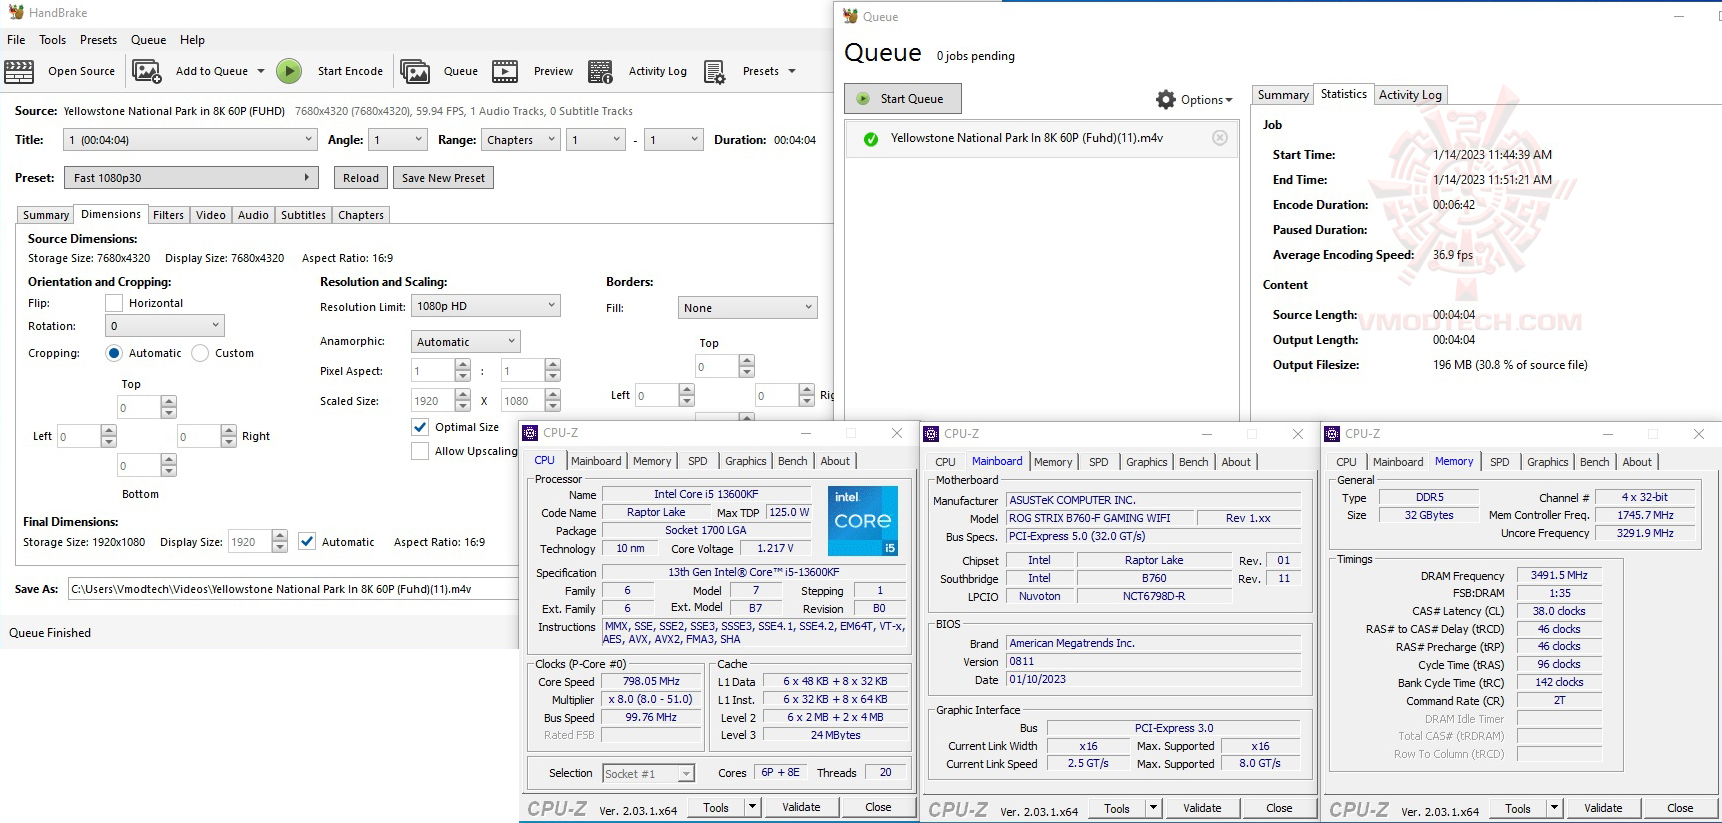Click the Start Queue green play icon

coord(863,99)
